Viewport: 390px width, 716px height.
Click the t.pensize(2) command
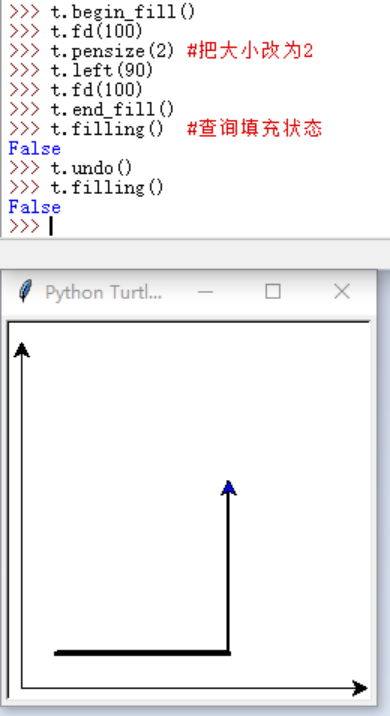pyautogui.click(x=112, y=51)
